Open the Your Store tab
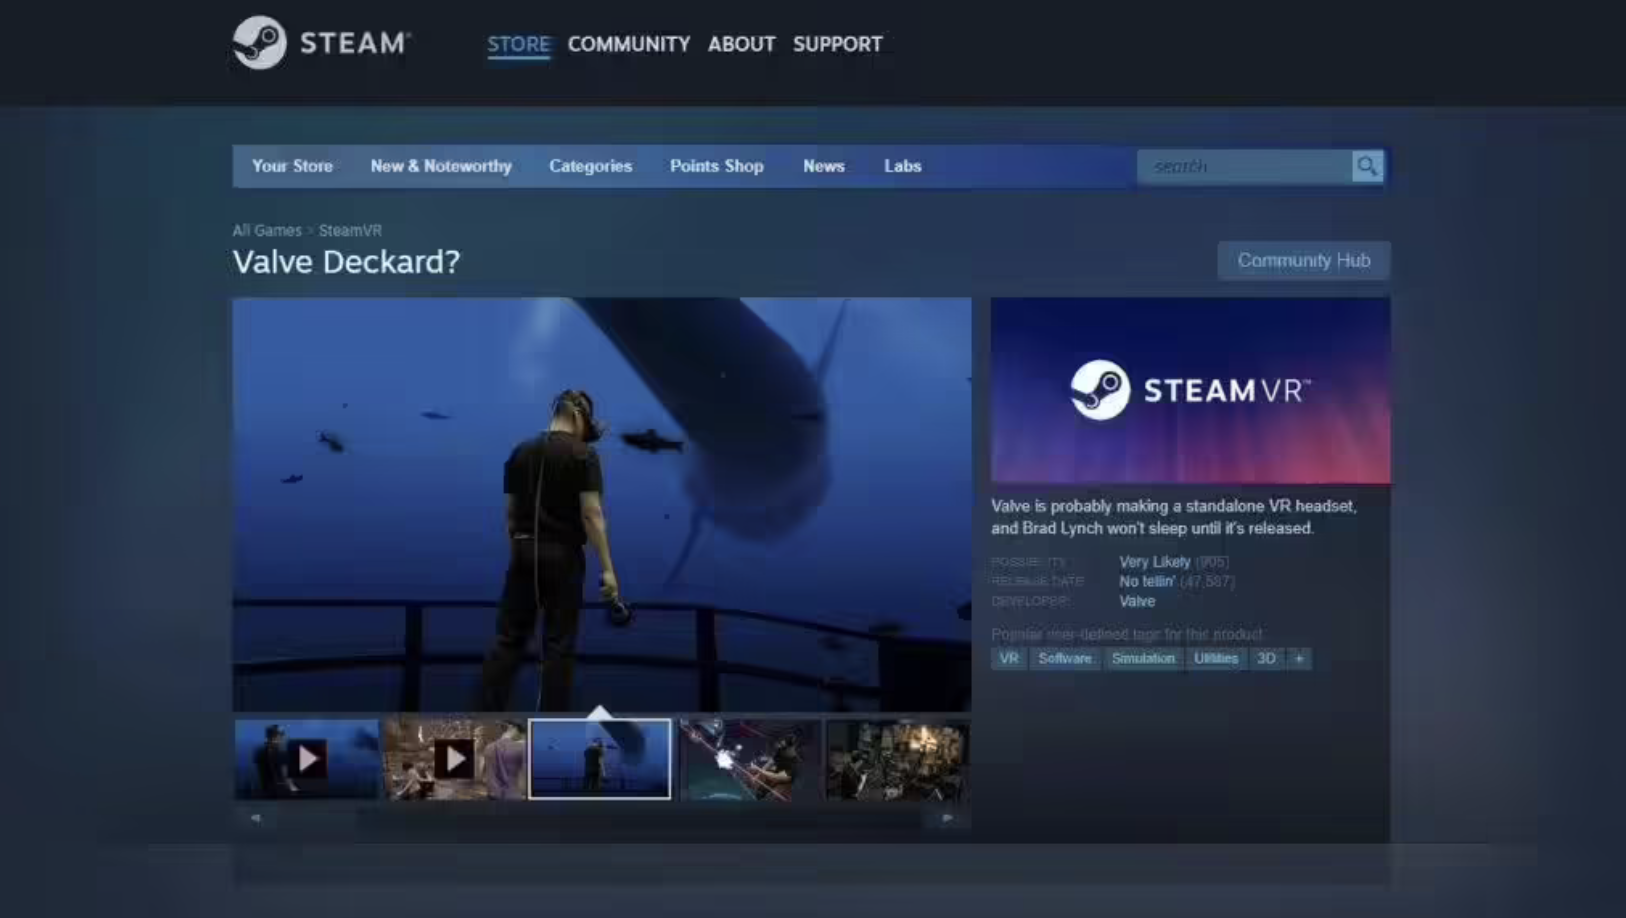Viewport: 1626px width, 918px height. (x=292, y=166)
